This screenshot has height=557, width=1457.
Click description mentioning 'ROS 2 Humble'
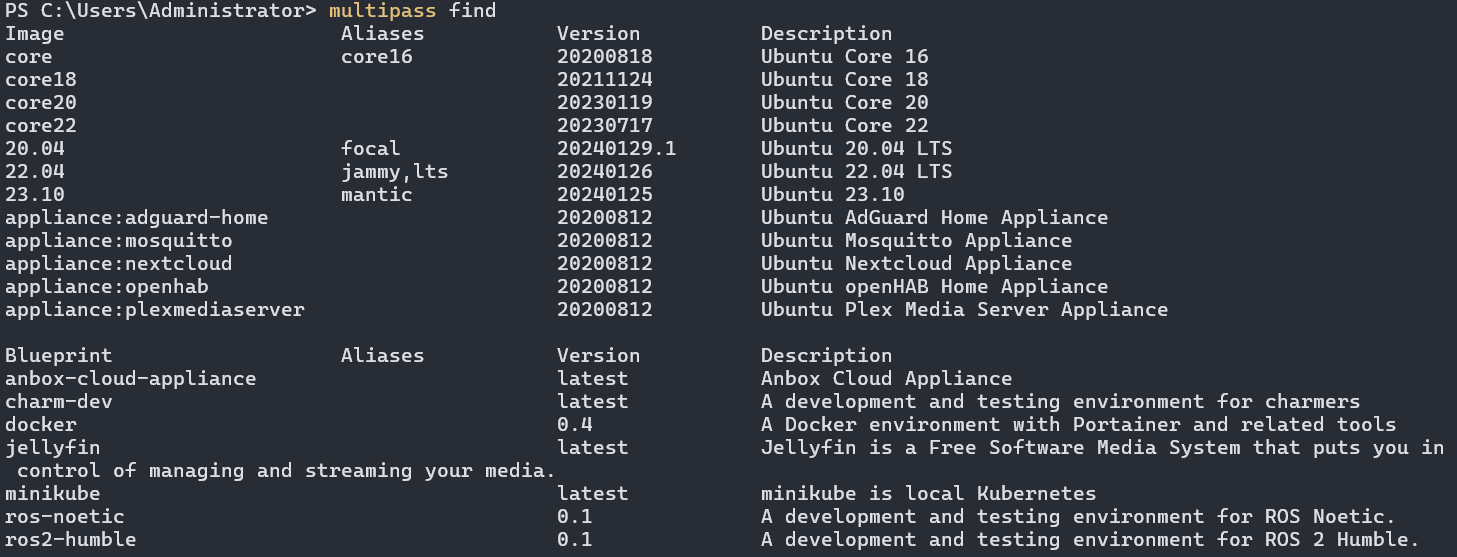click(x=1091, y=539)
